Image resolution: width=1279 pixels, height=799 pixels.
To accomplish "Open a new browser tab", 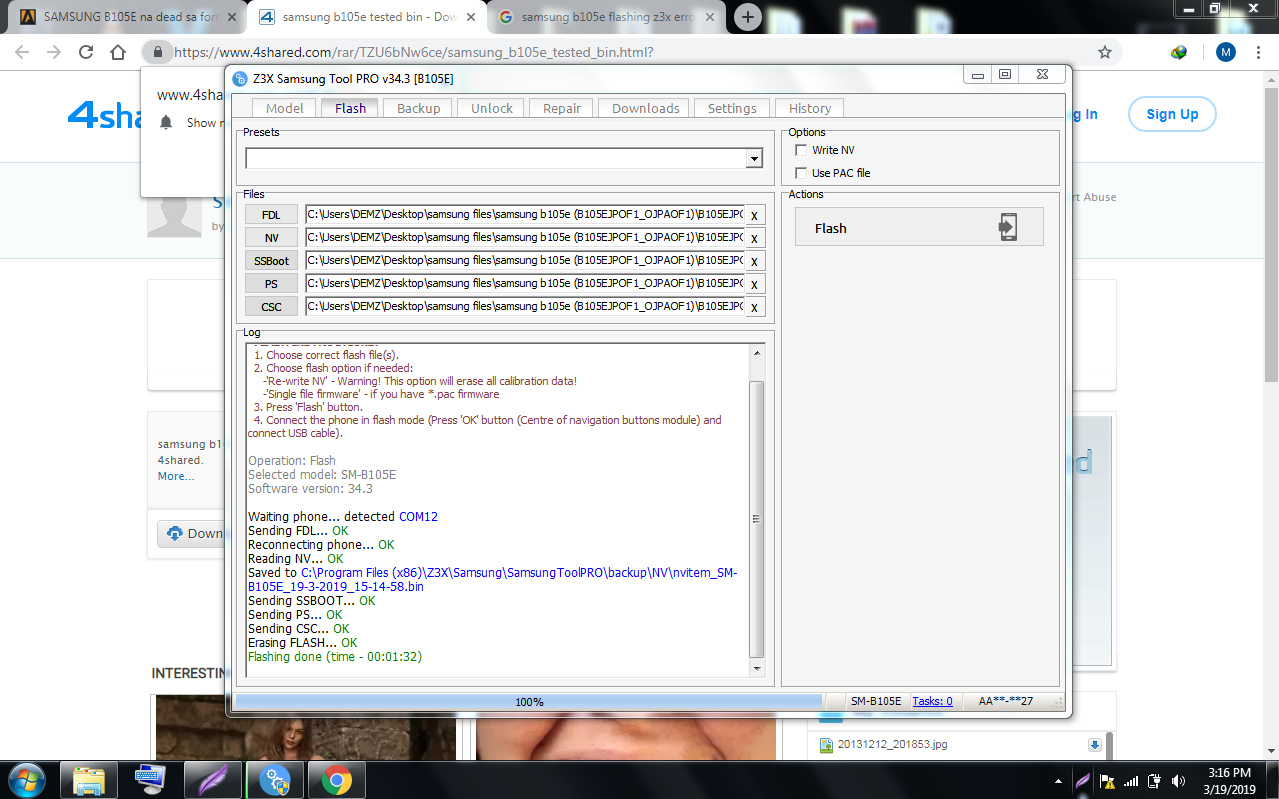I will click(x=748, y=17).
